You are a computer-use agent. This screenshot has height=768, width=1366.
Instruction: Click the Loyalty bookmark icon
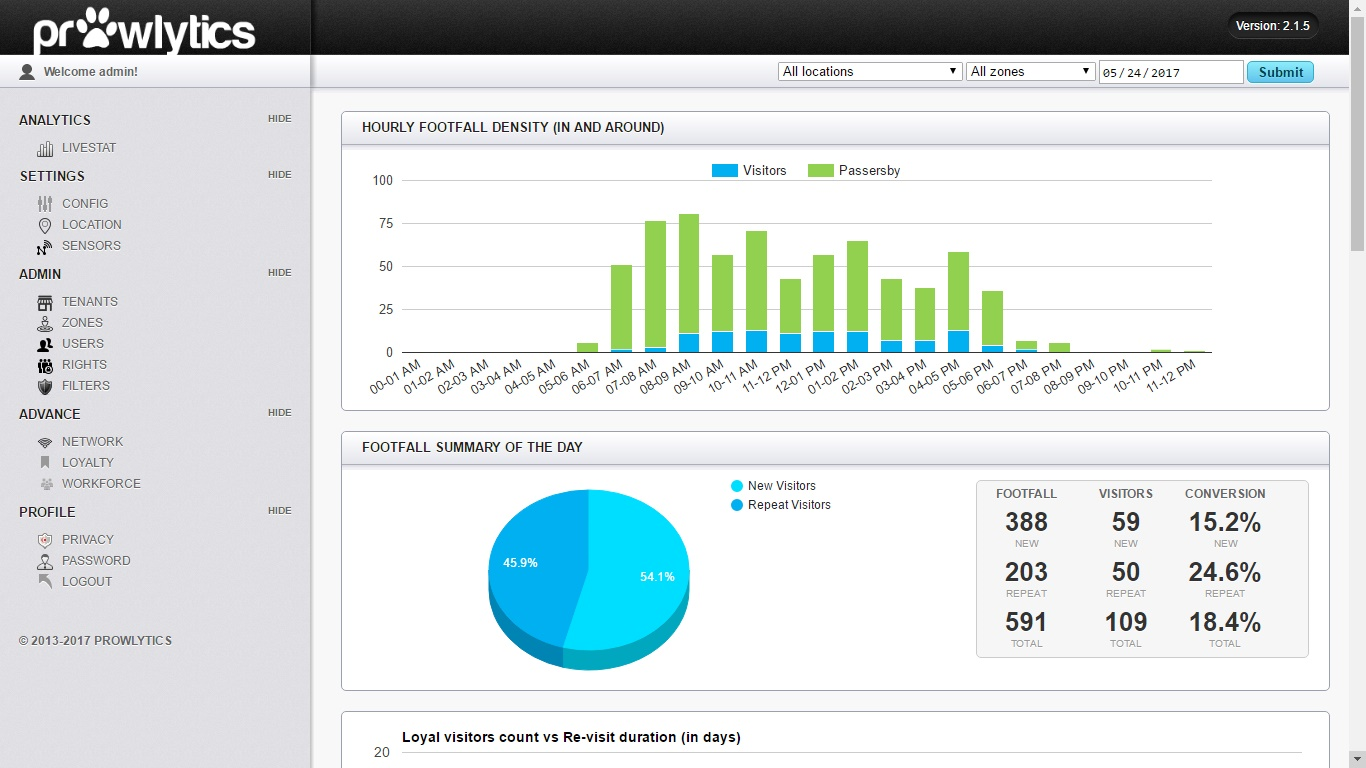(45, 463)
